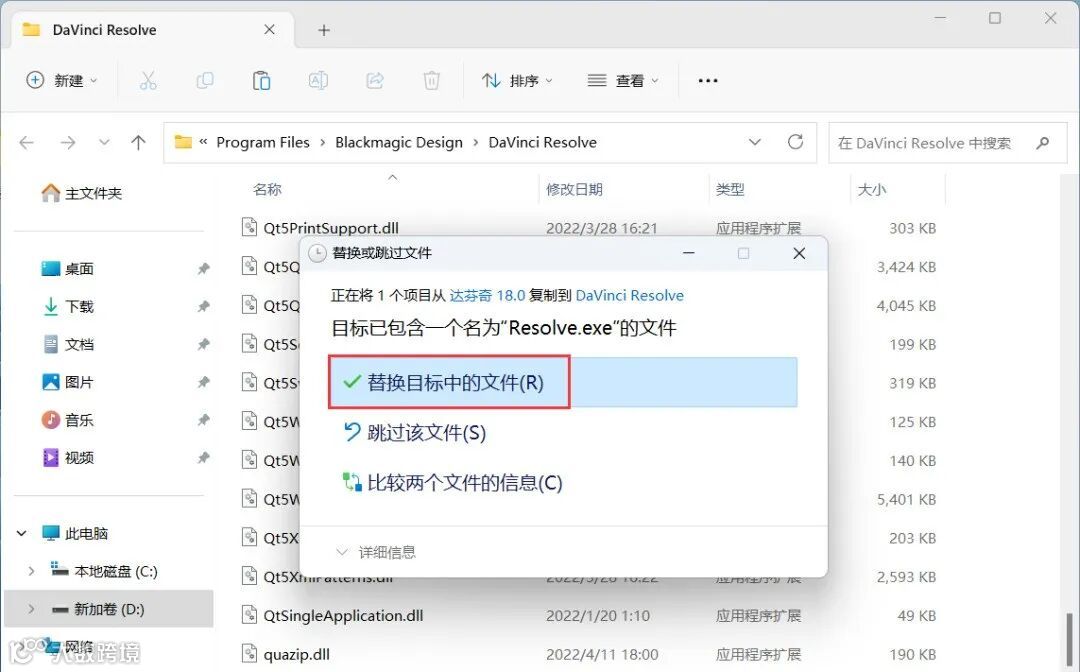Click the pin icon next to 下载
Image resolution: width=1080 pixels, height=672 pixels.
[203, 306]
